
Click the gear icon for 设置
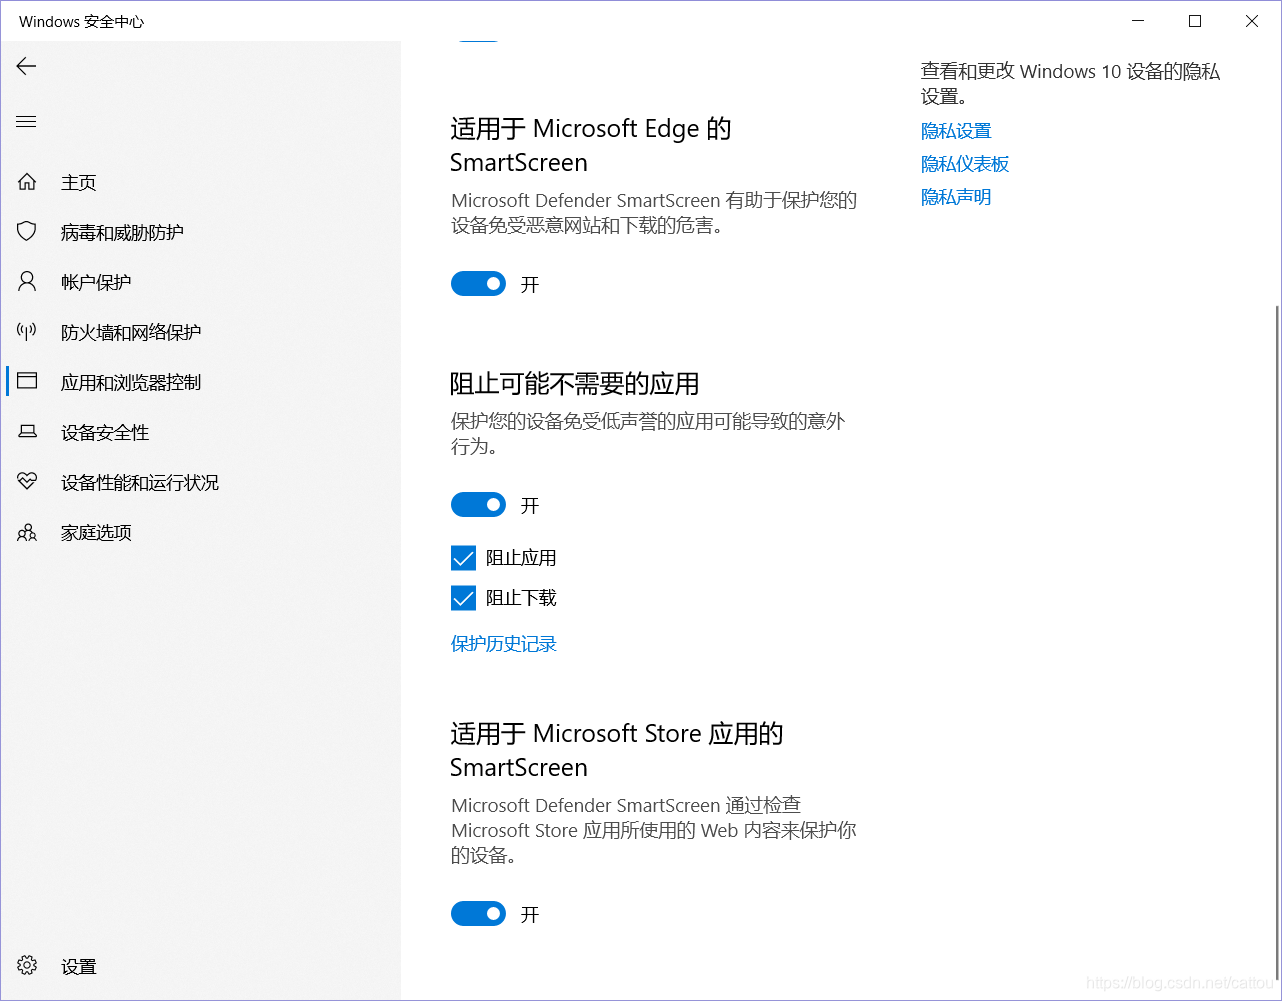click(x=27, y=966)
